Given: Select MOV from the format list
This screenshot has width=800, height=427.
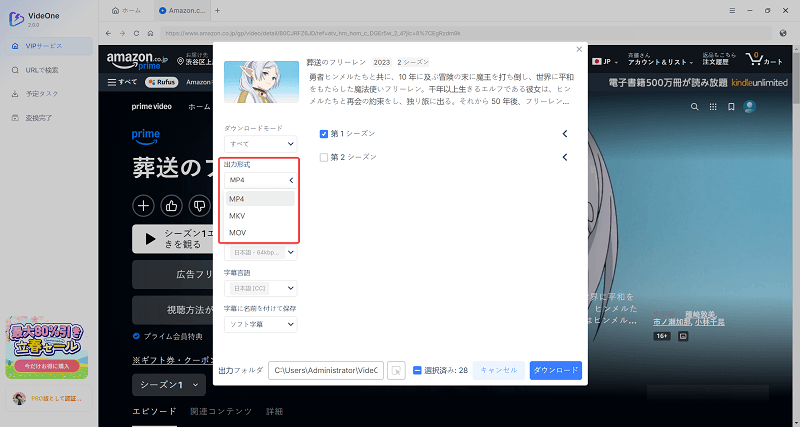Looking at the screenshot, I should point(260,233).
